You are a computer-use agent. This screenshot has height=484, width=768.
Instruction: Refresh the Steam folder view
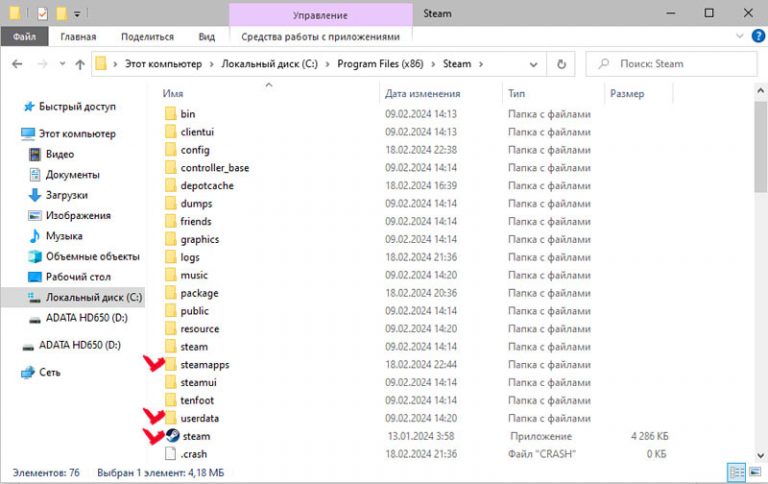pyautogui.click(x=561, y=64)
